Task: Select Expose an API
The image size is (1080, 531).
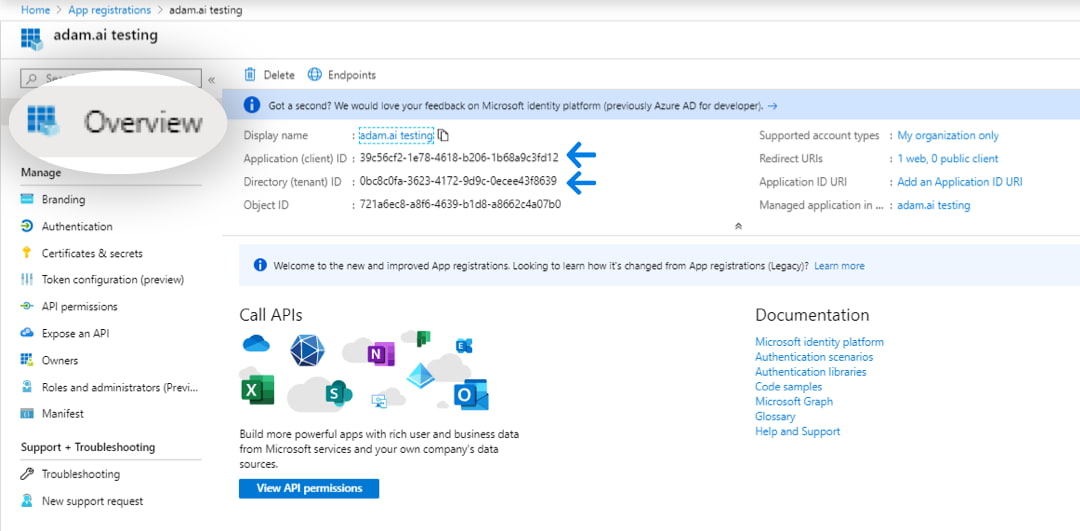Action: pos(76,333)
